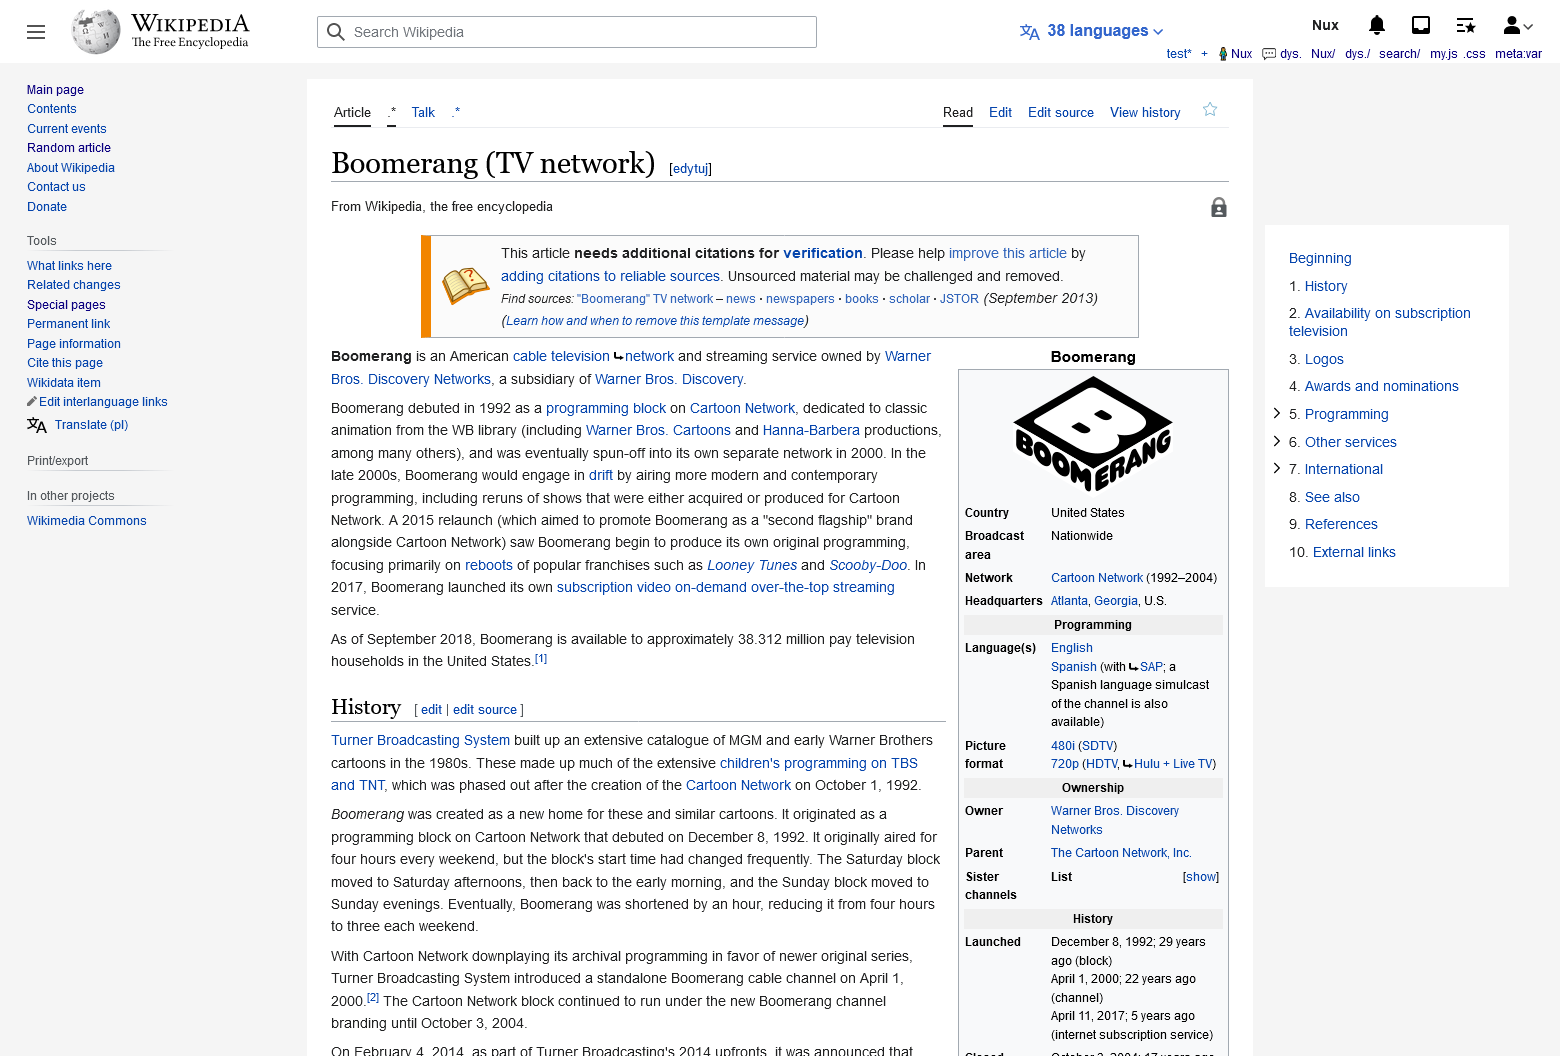1560x1056 pixels.
Task: Open the watchlist icon
Action: (x=1466, y=26)
